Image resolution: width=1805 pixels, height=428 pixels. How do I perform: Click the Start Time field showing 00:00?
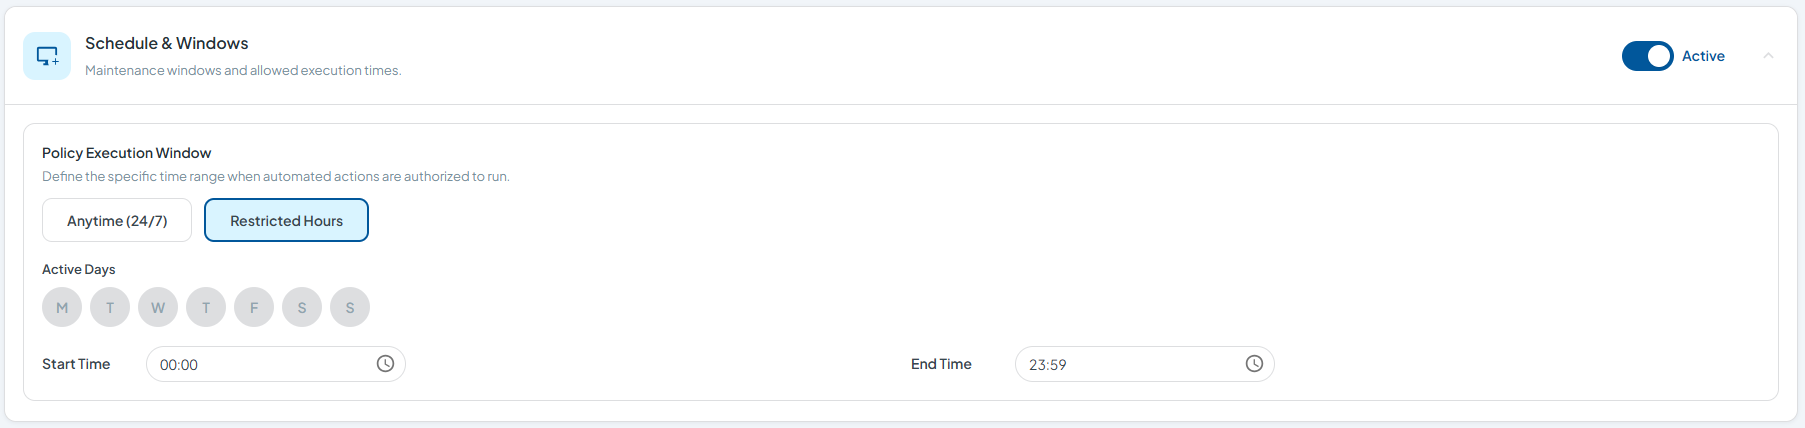[x=276, y=364]
